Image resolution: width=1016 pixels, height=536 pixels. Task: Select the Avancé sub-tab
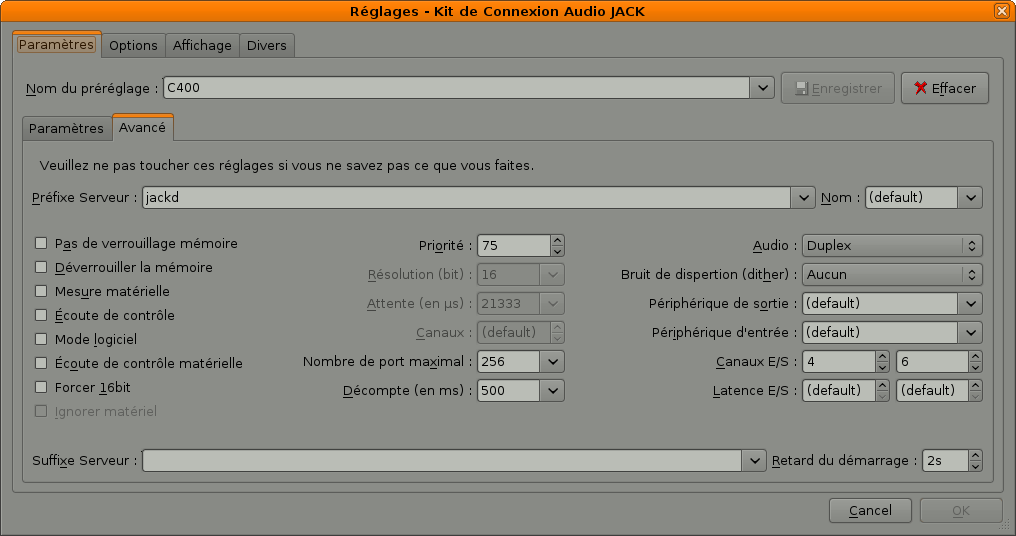click(143, 127)
